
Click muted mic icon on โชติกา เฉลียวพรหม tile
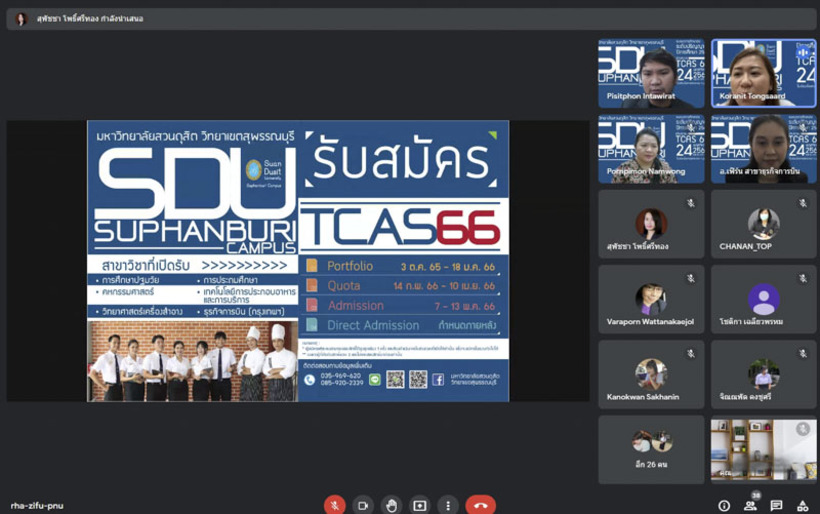click(x=803, y=279)
